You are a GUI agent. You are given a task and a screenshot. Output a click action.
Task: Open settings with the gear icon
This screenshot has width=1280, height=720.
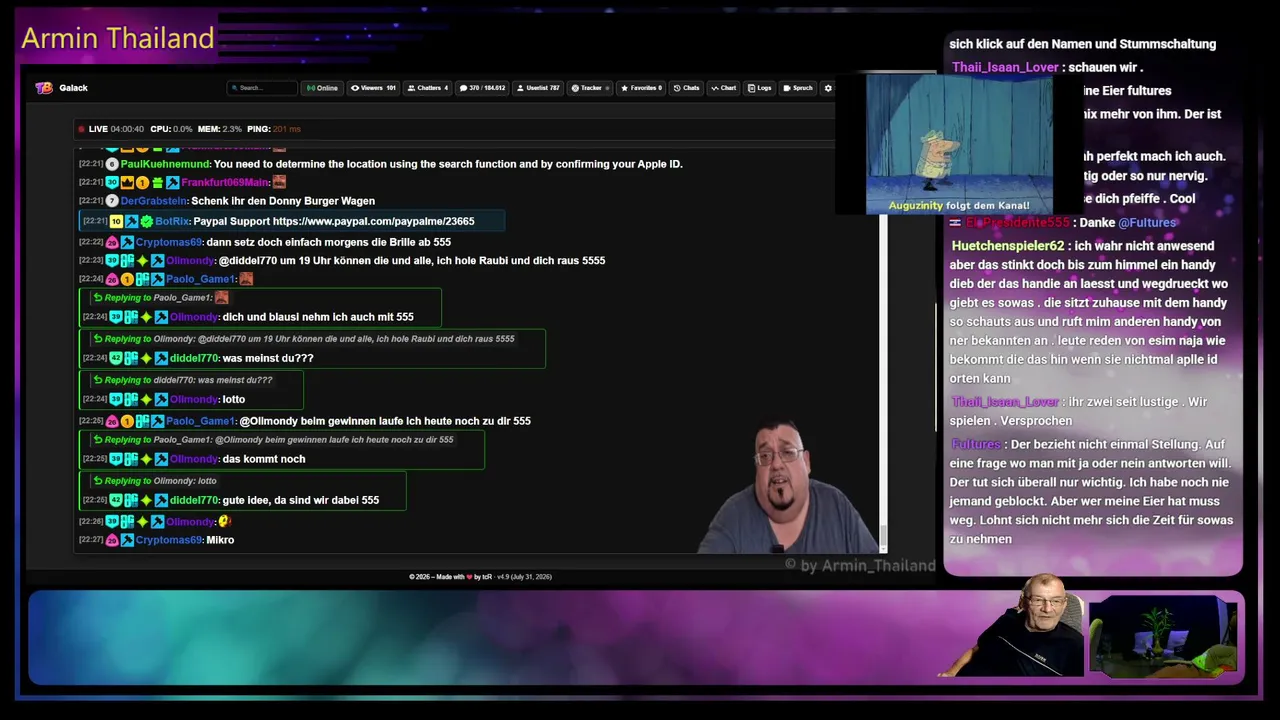(x=828, y=88)
